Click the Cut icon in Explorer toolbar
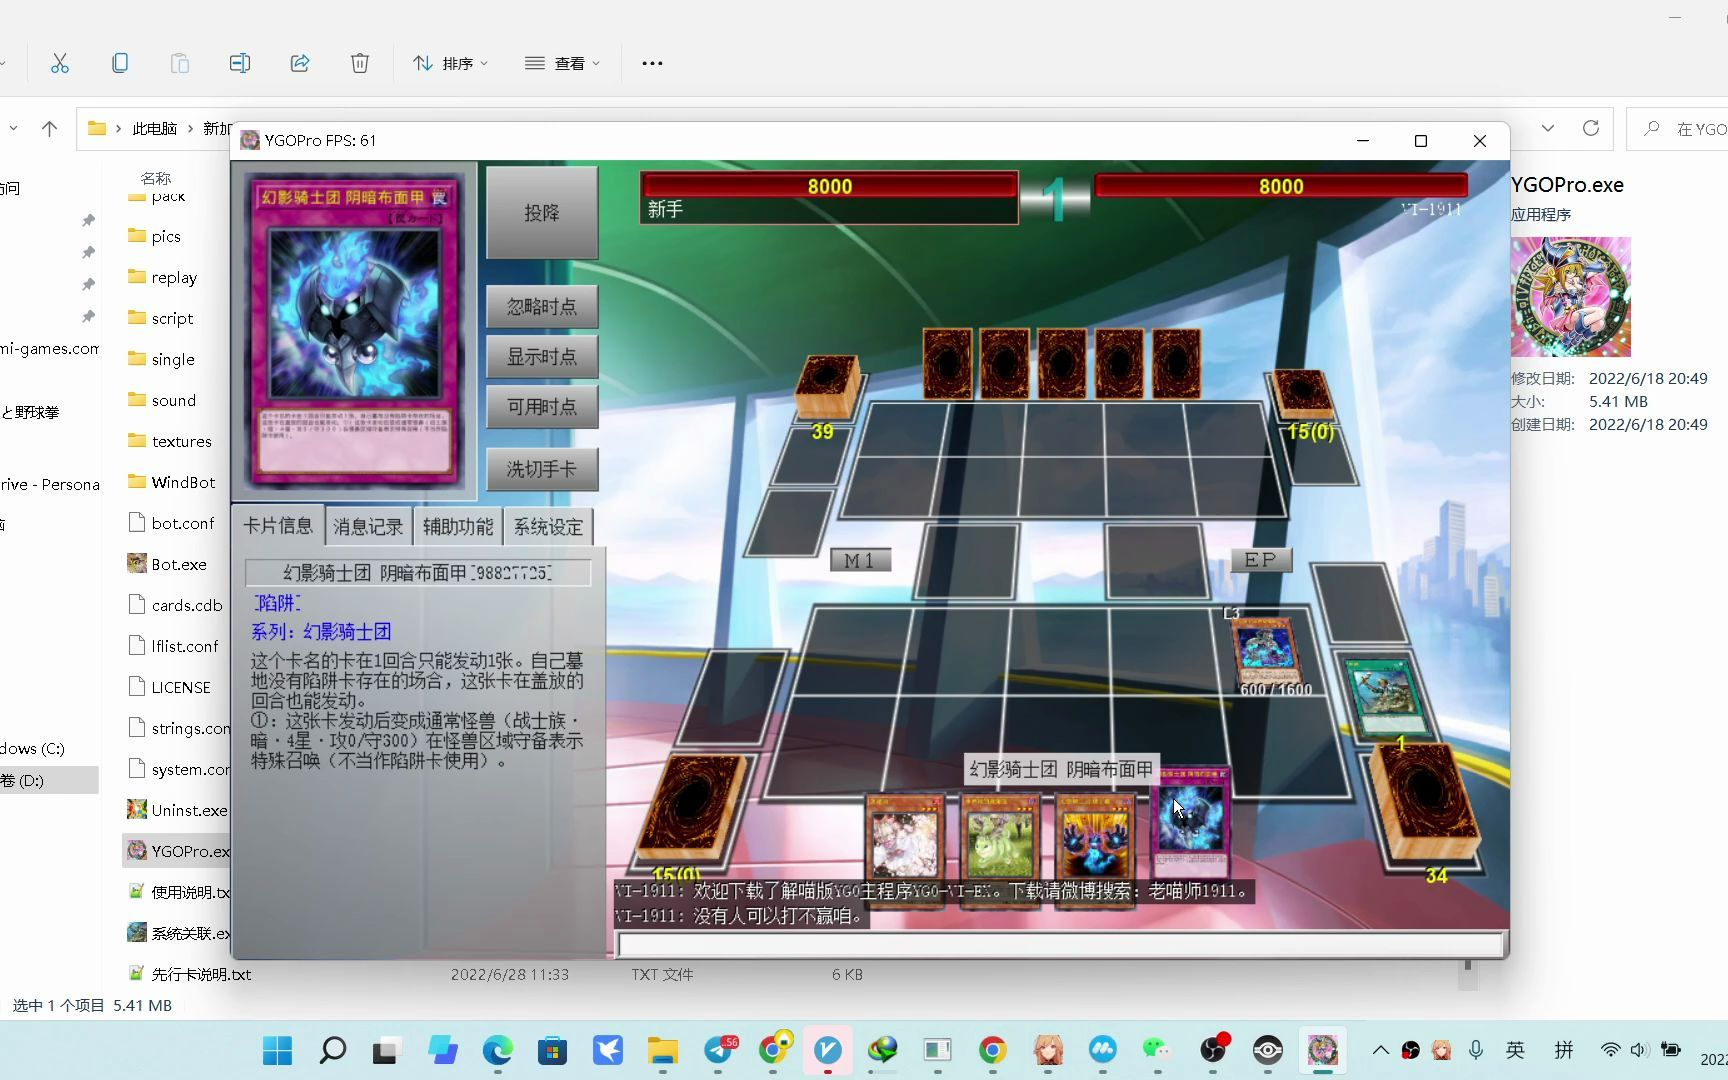Screen dimensions: 1728x1080 (60, 63)
